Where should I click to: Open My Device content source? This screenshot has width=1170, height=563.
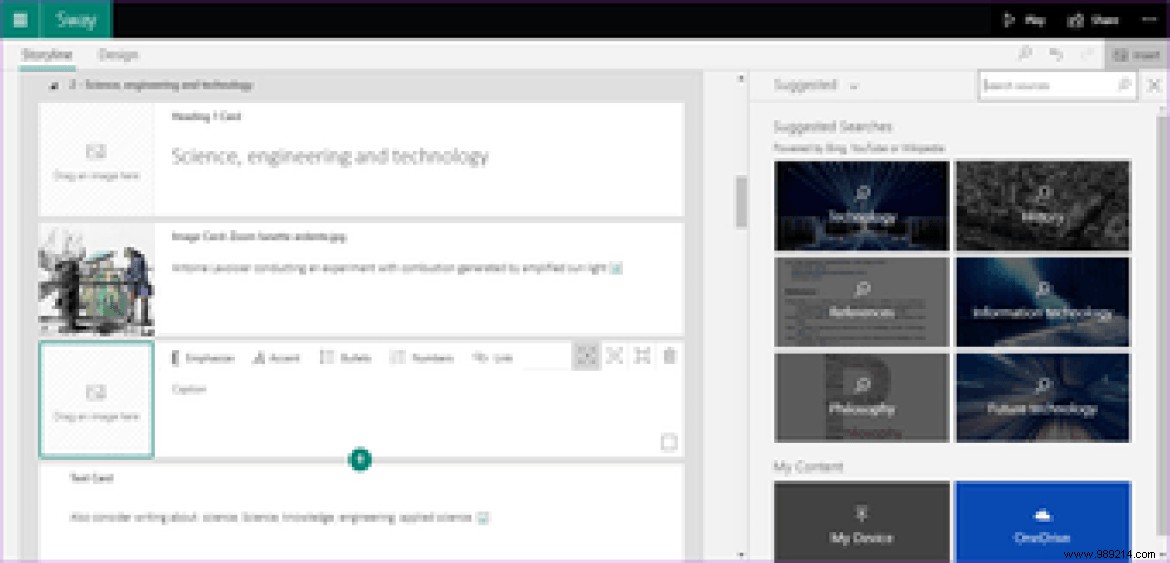coord(862,522)
